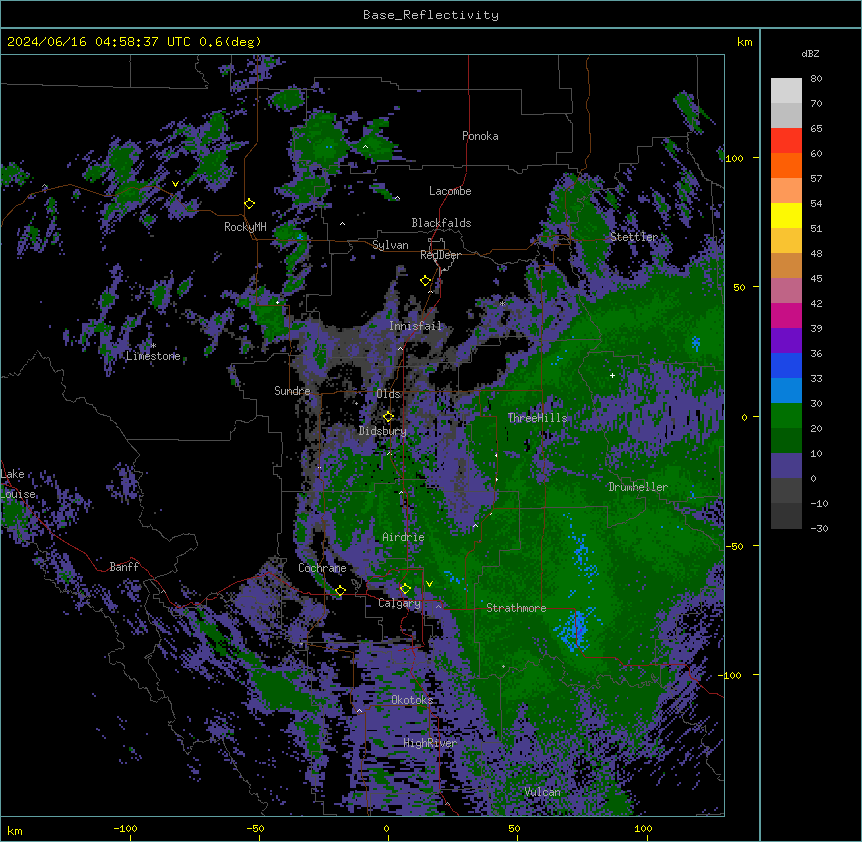Select the yellow 51-54 dBZ legend swatch
Screen dimensions: 862x842
[x=786, y=215]
